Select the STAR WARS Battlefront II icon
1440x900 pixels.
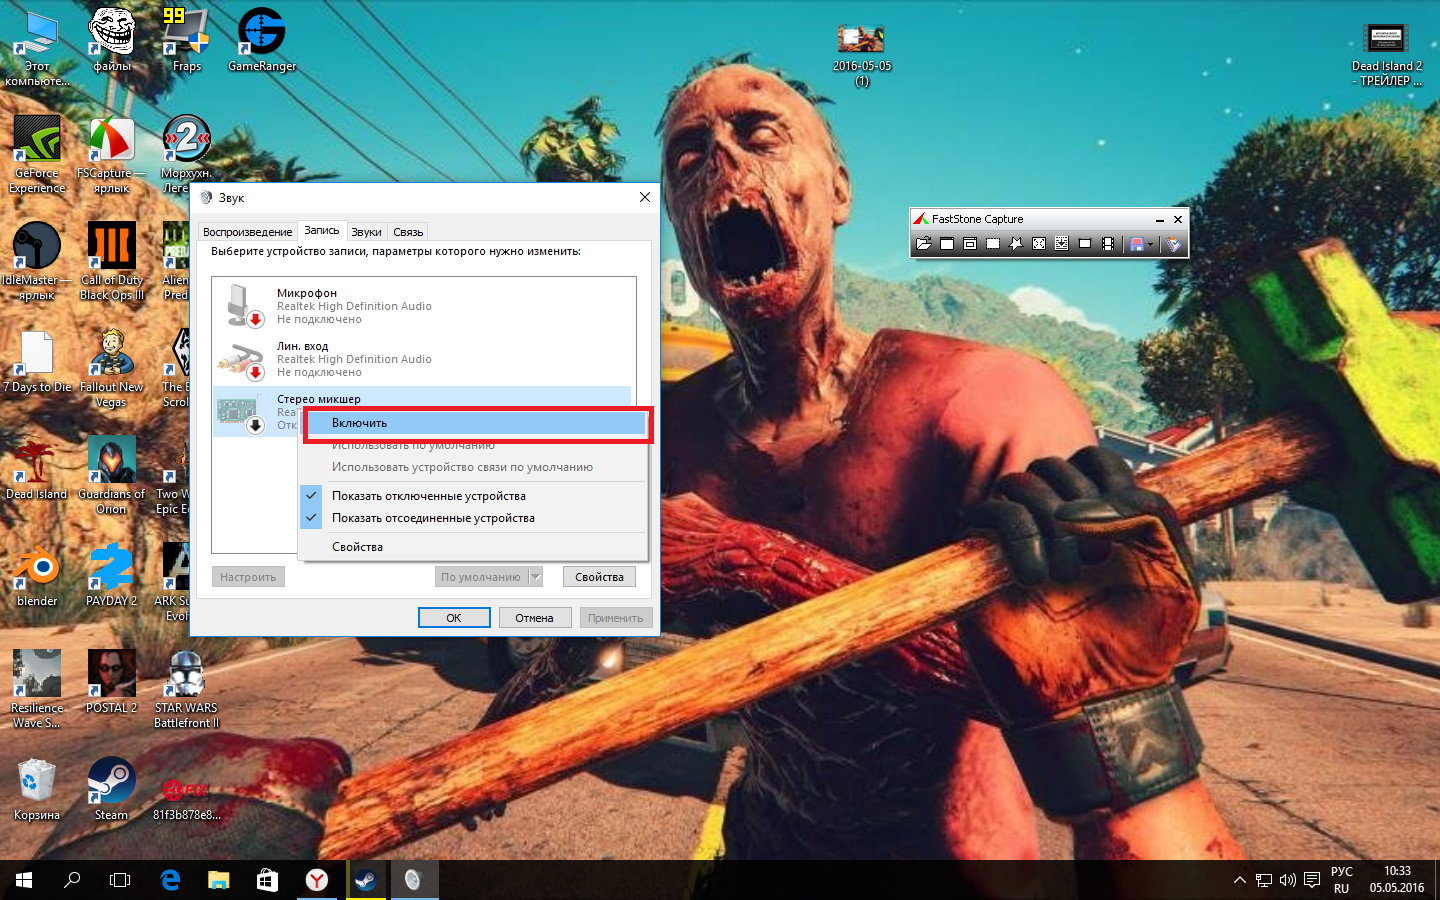(x=186, y=689)
